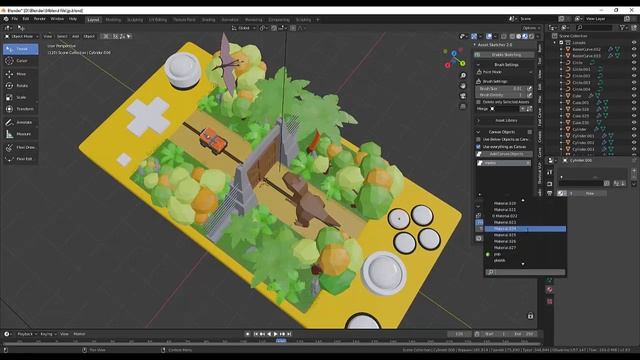This screenshot has height=360, width=640.
Task: Switch to the Modeling workspace tab
Action: [113, 20]
